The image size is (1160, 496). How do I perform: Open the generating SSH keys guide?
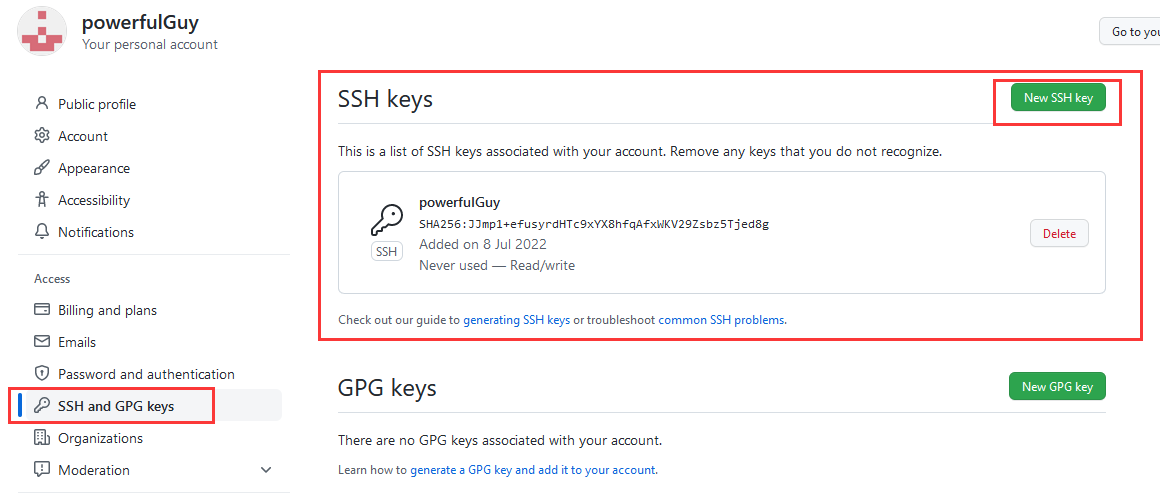(x=516, y=320)
